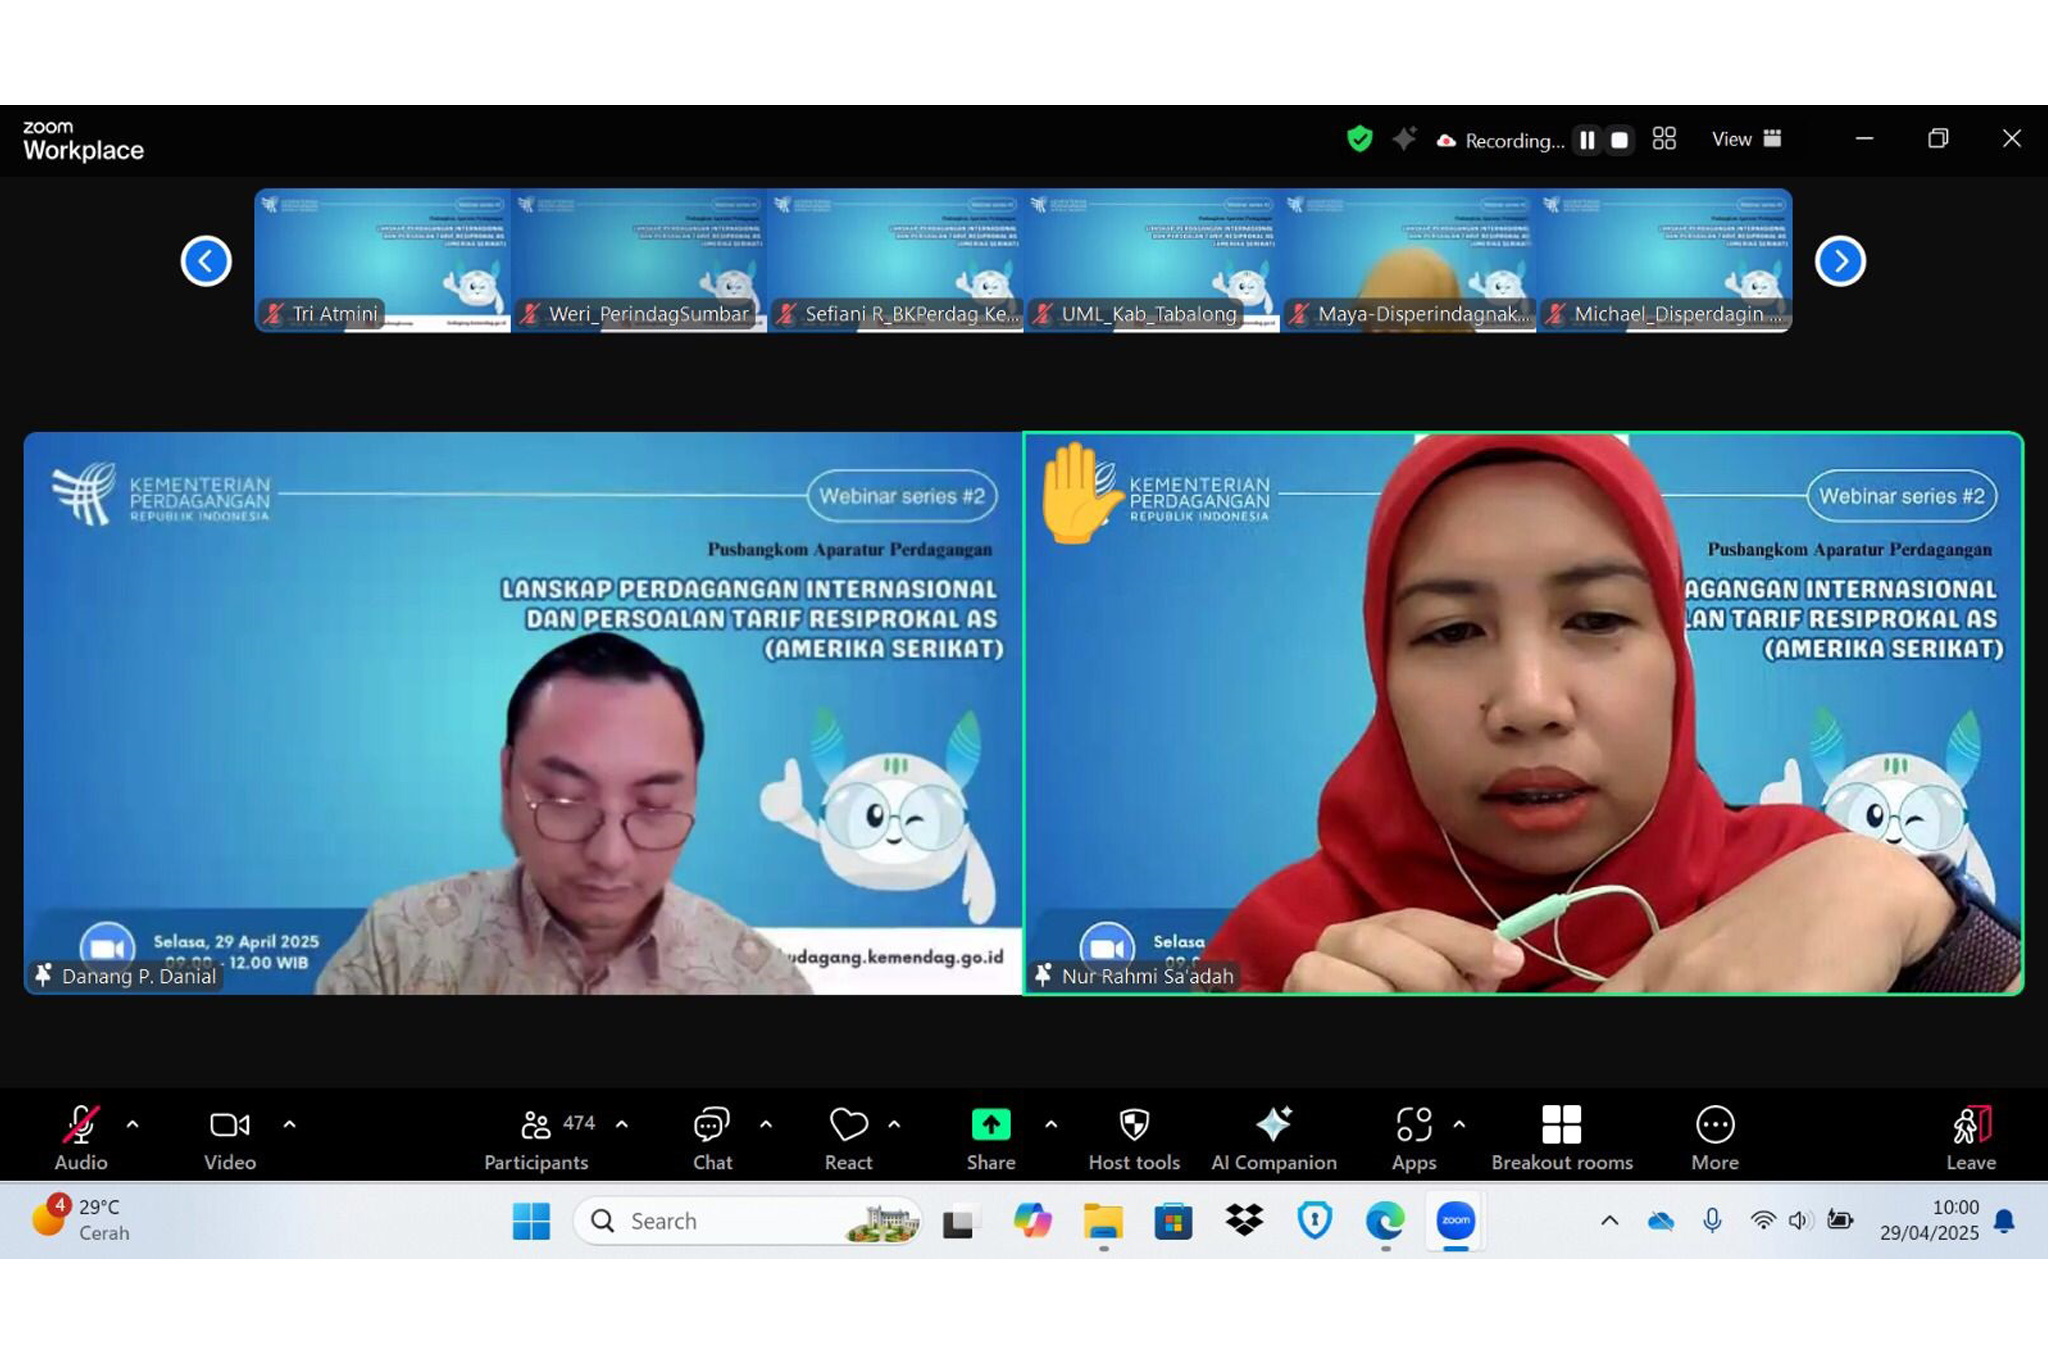Viewport: 2048px width, 1365px height.
Task: Open Microsoft Store from the taskbar
Action: click(1173, 1221)
